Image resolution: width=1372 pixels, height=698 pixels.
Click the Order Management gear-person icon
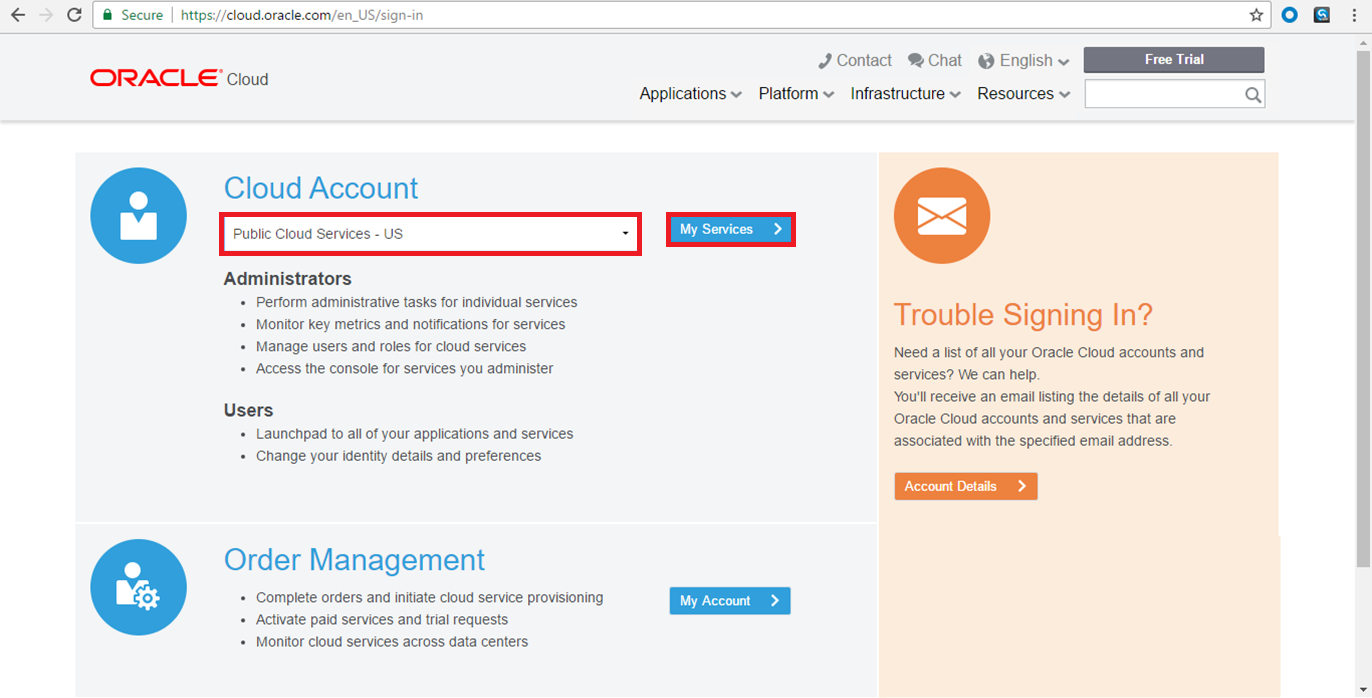pos(138,588)
